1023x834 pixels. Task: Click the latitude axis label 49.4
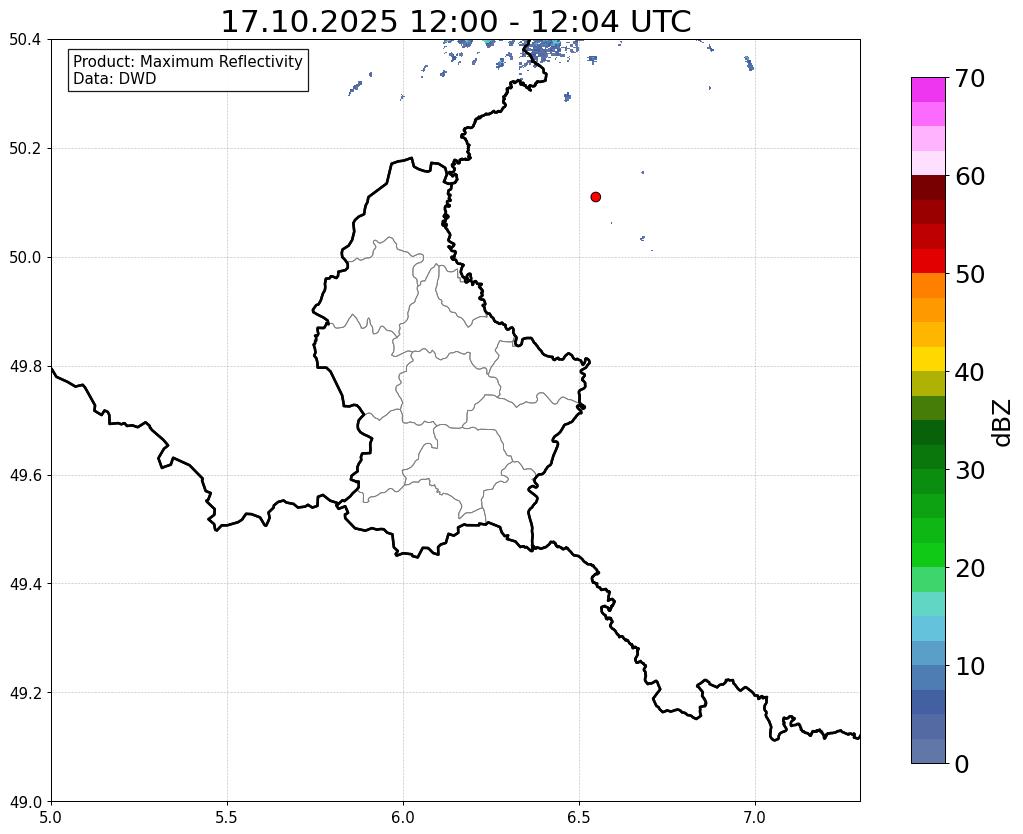pos(25,584)
